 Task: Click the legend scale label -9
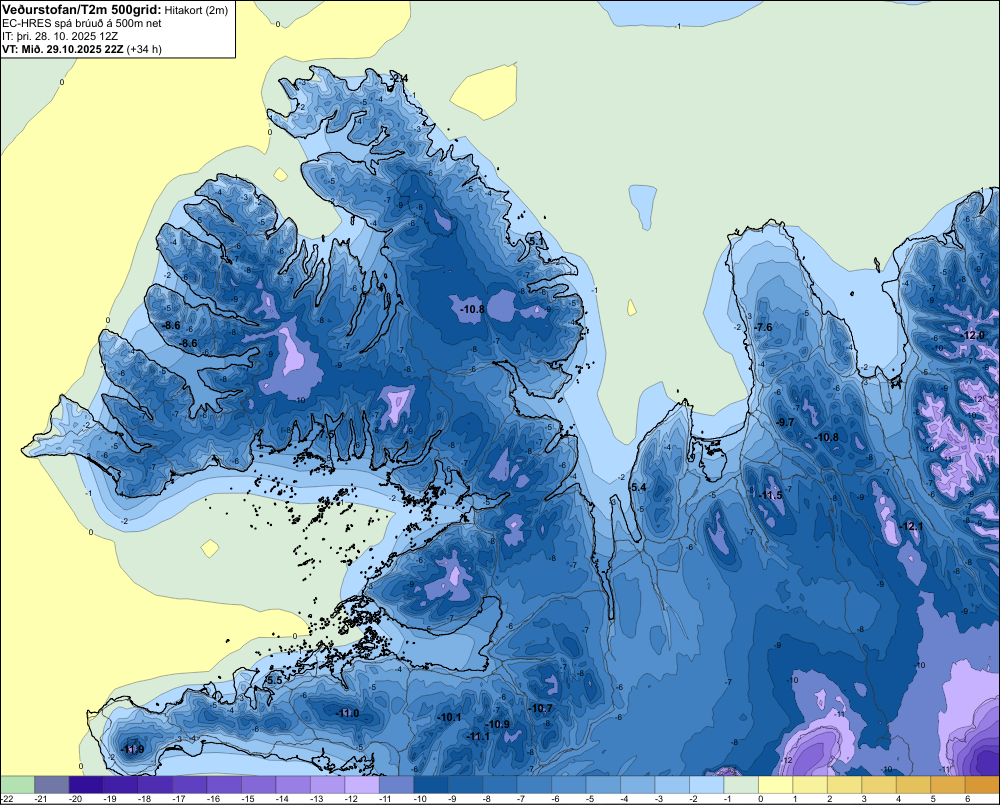pos(453,799)
